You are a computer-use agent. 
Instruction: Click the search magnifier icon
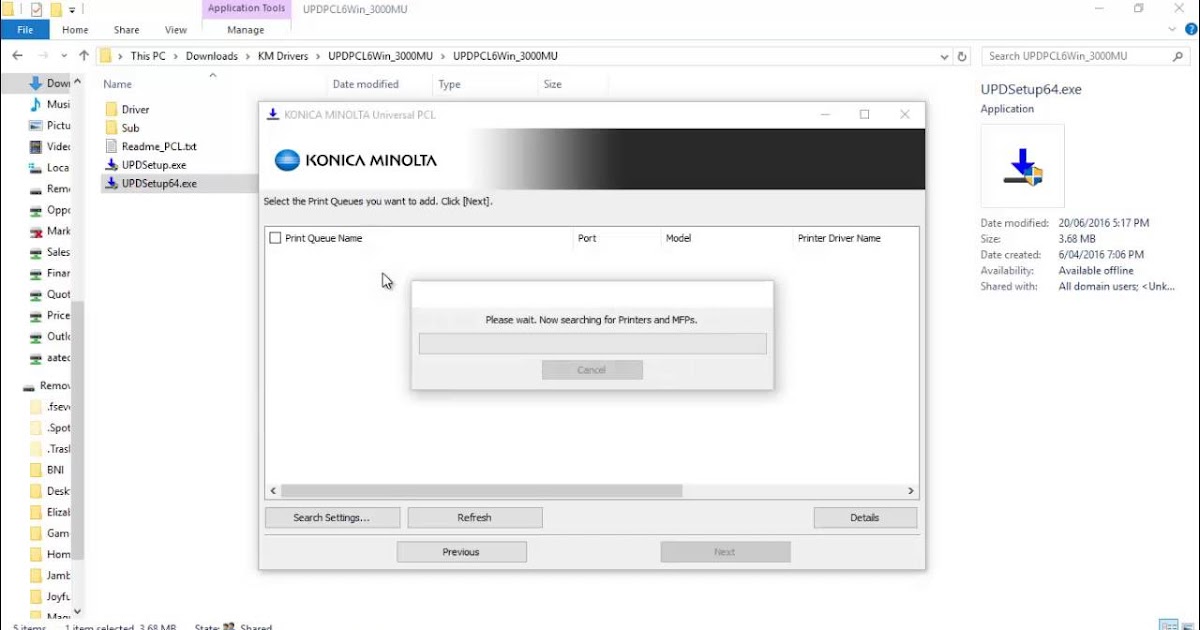coord(1178,56)
